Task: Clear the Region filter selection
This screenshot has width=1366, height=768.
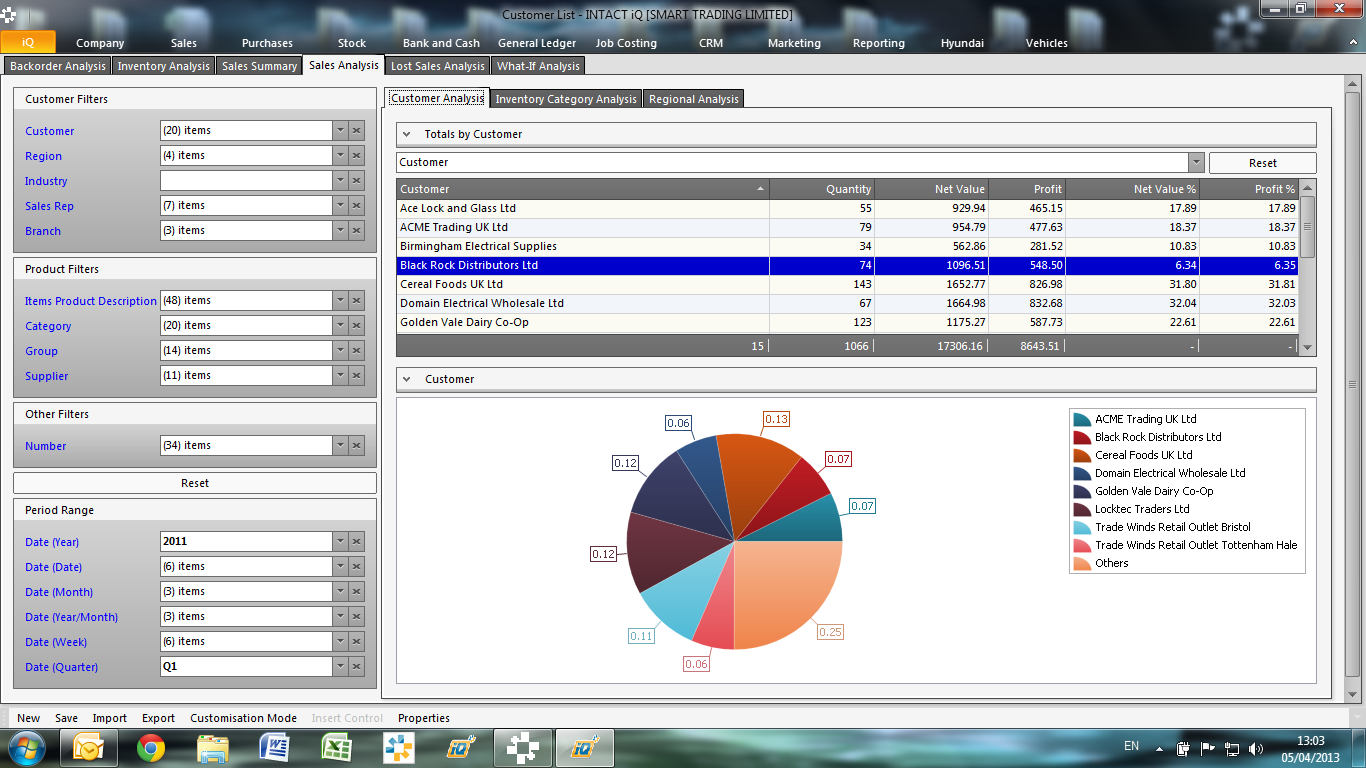Action: pyautogui.click(x=357, y=155)
